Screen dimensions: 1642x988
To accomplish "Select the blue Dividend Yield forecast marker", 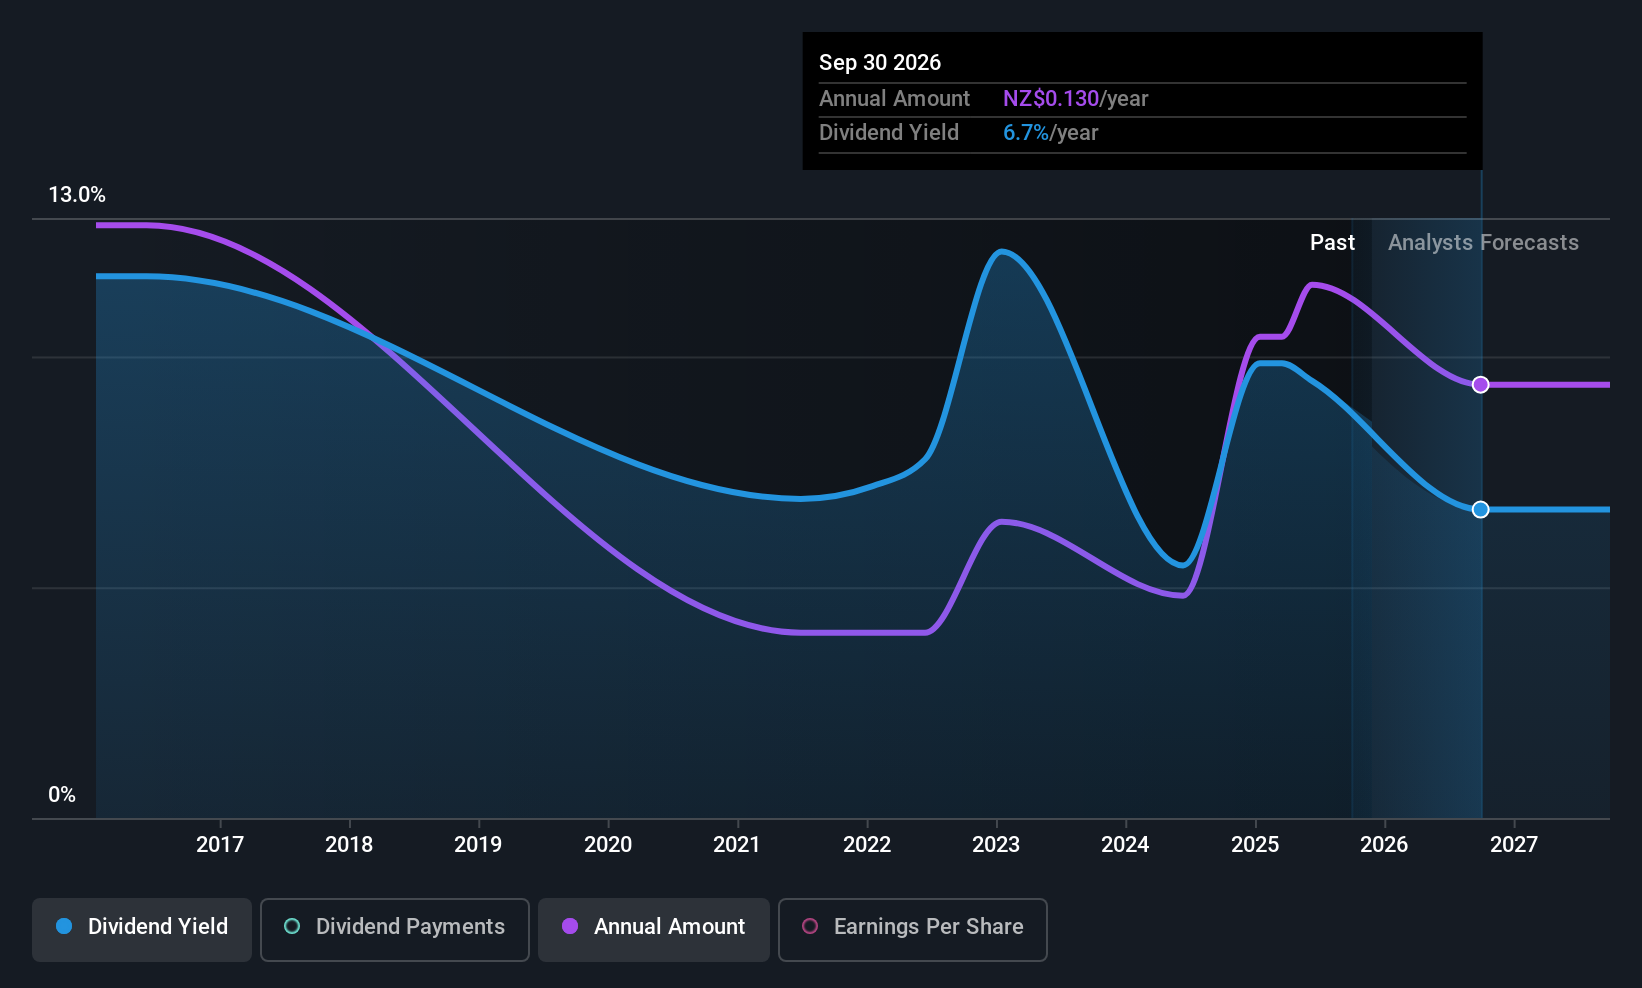I will [x=1481, y=509].
